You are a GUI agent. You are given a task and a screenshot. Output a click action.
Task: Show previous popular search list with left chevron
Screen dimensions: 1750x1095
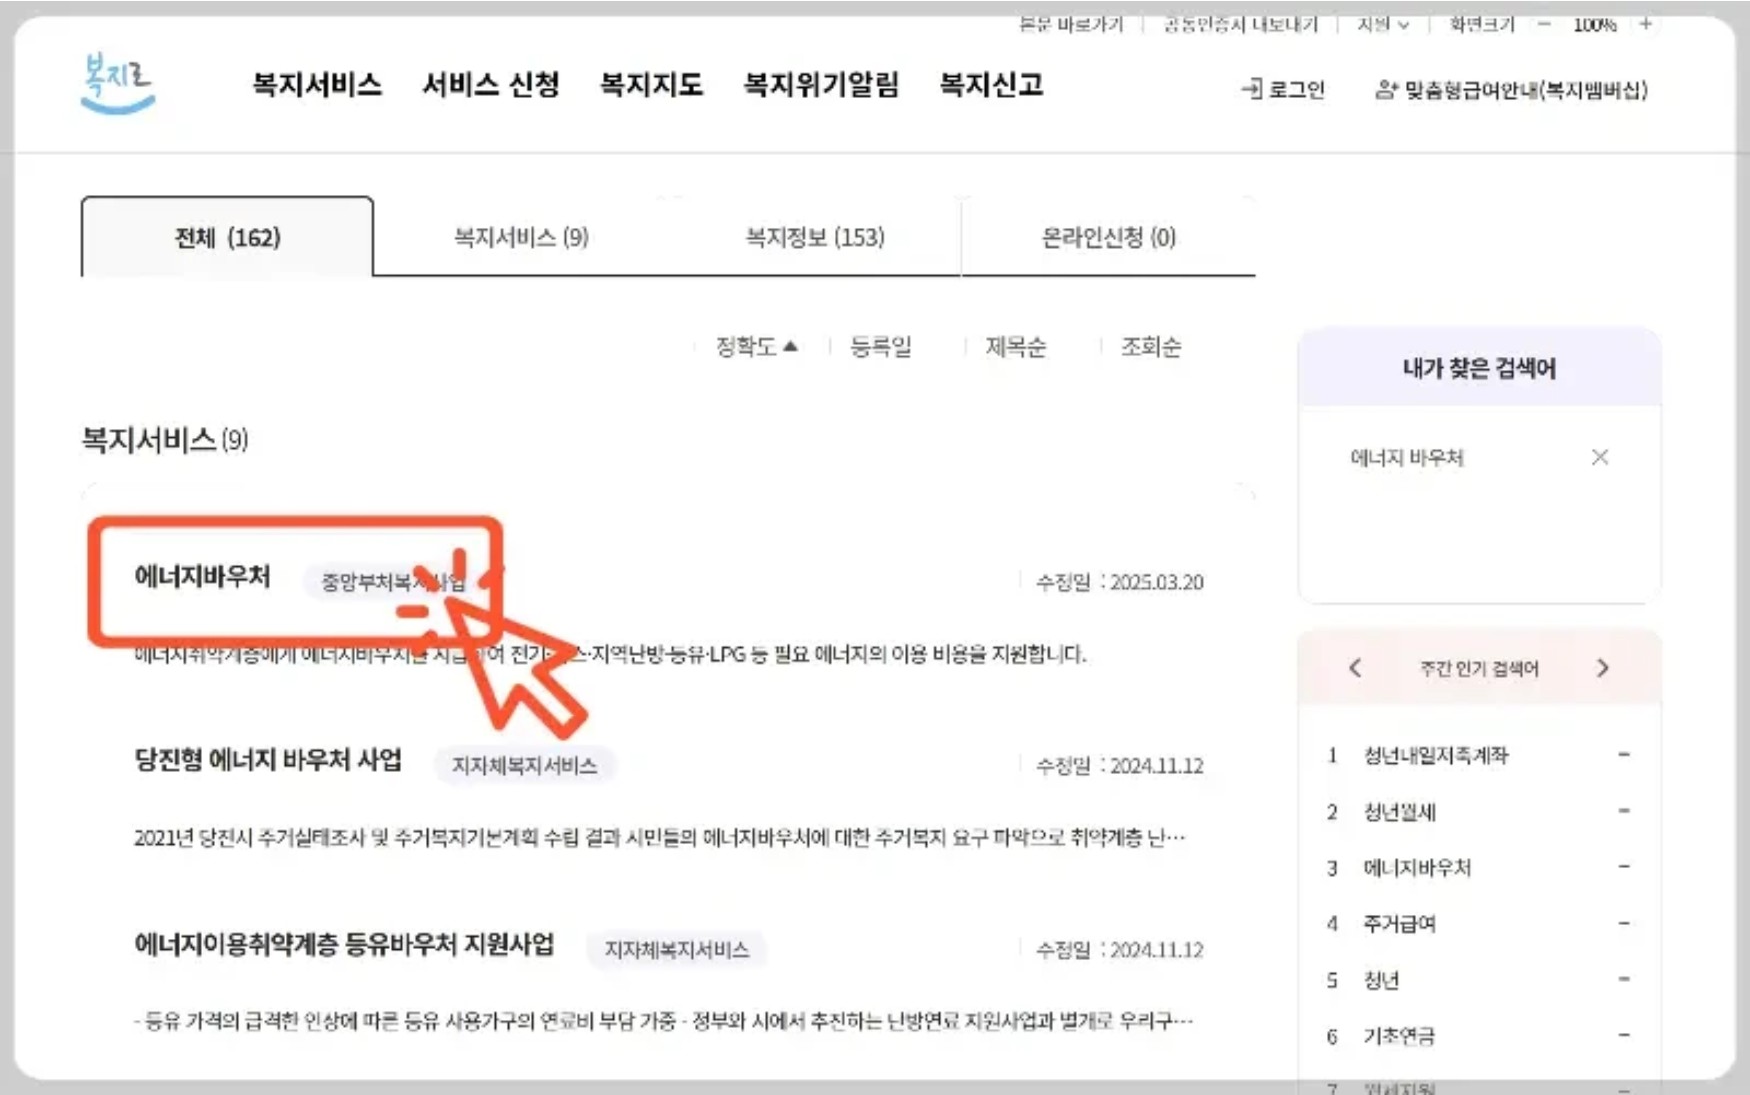point(1355,668)
